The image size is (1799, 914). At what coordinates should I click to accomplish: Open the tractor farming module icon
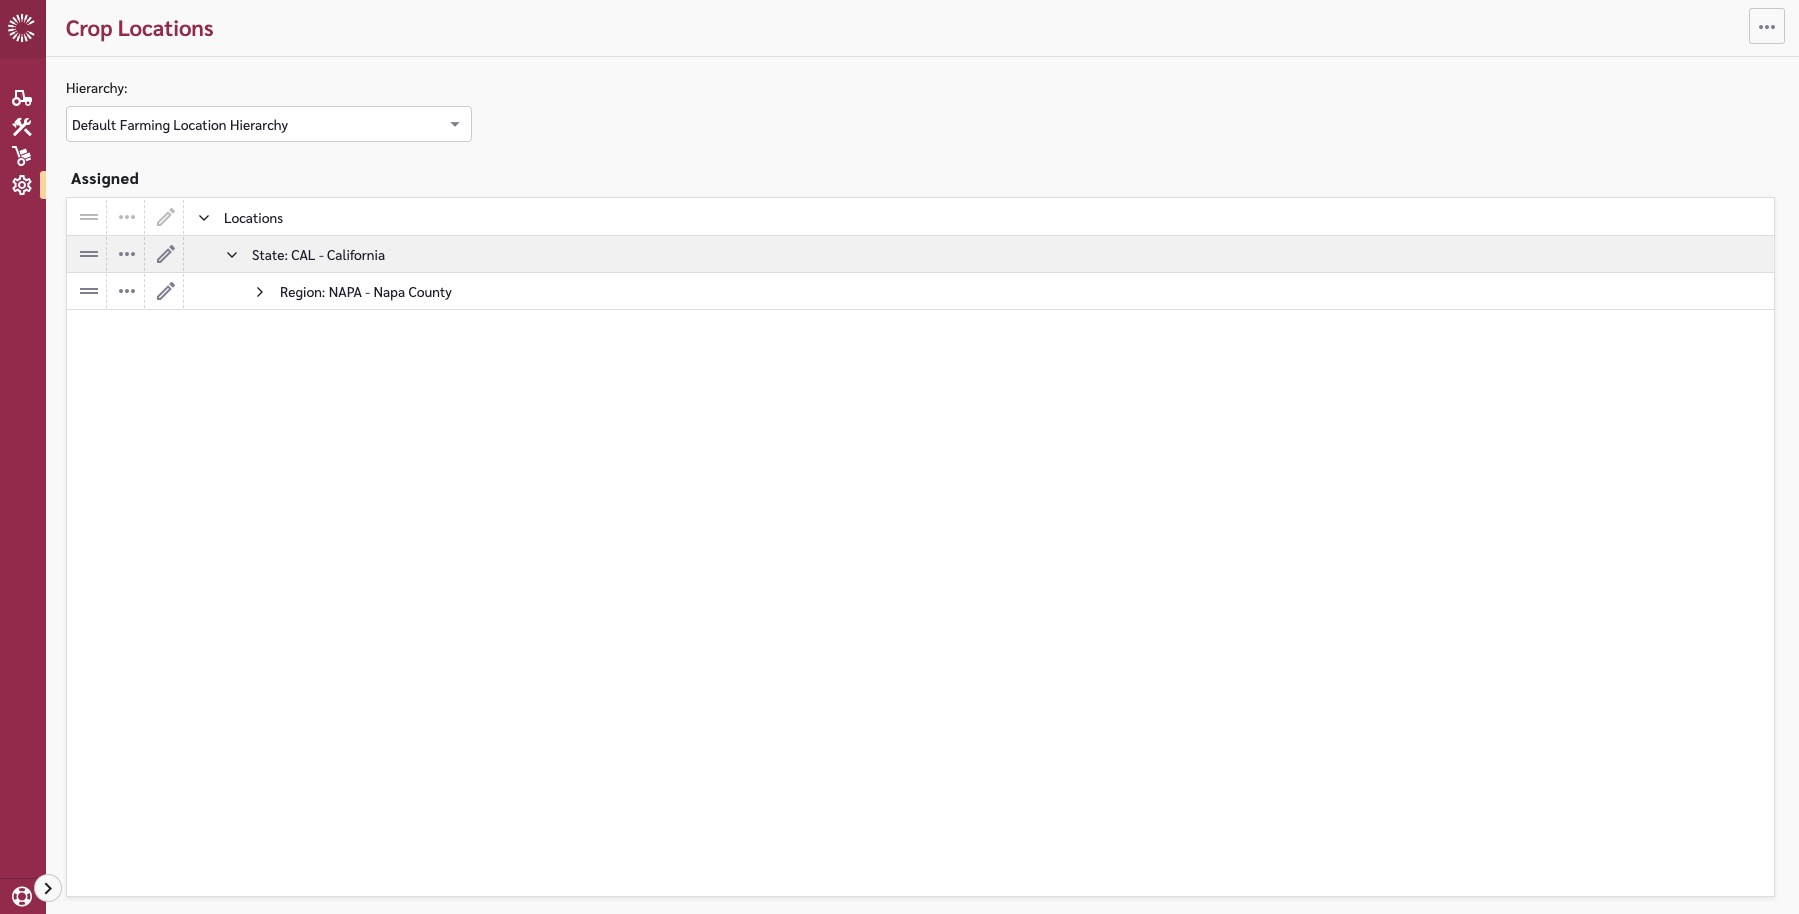click(22, 98)
